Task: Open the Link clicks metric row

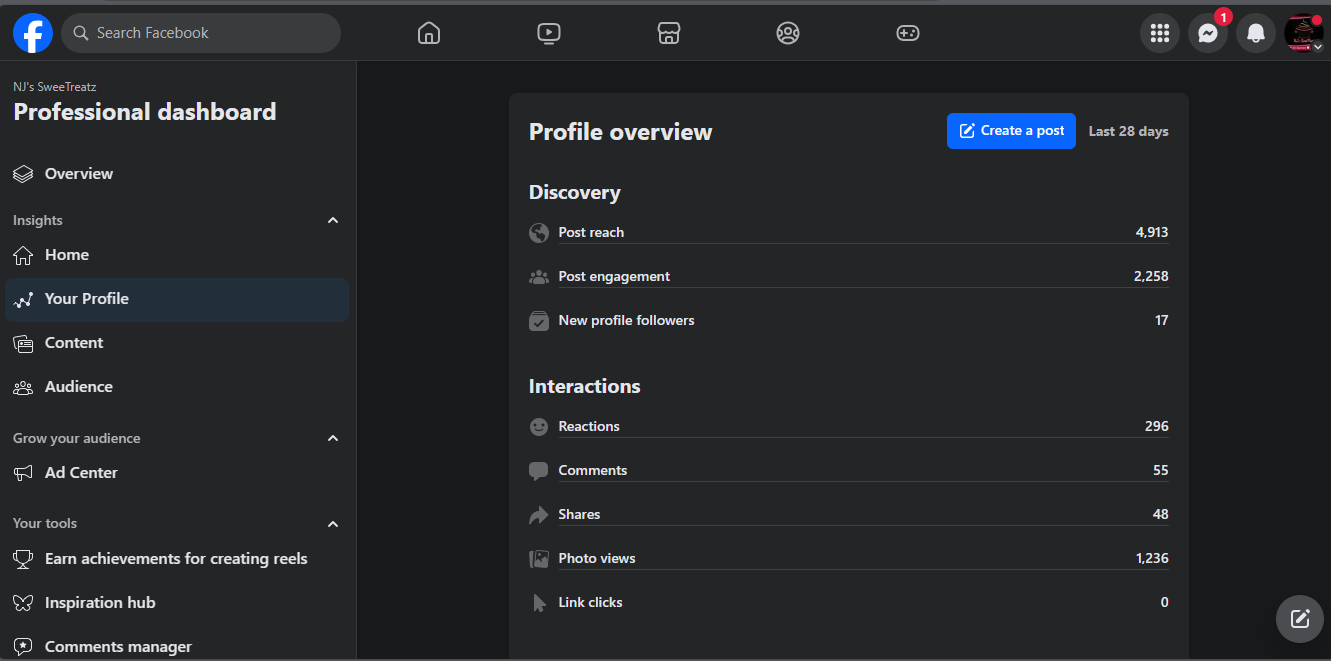Action: [x=848, y=603]
